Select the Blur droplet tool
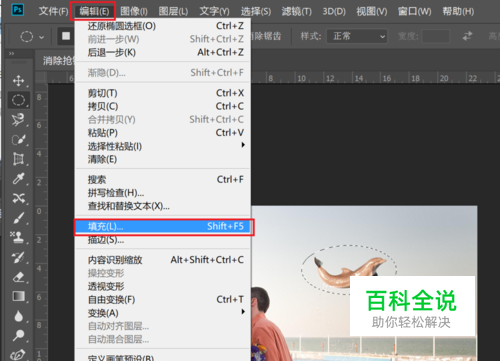 [x=18, y=316]
